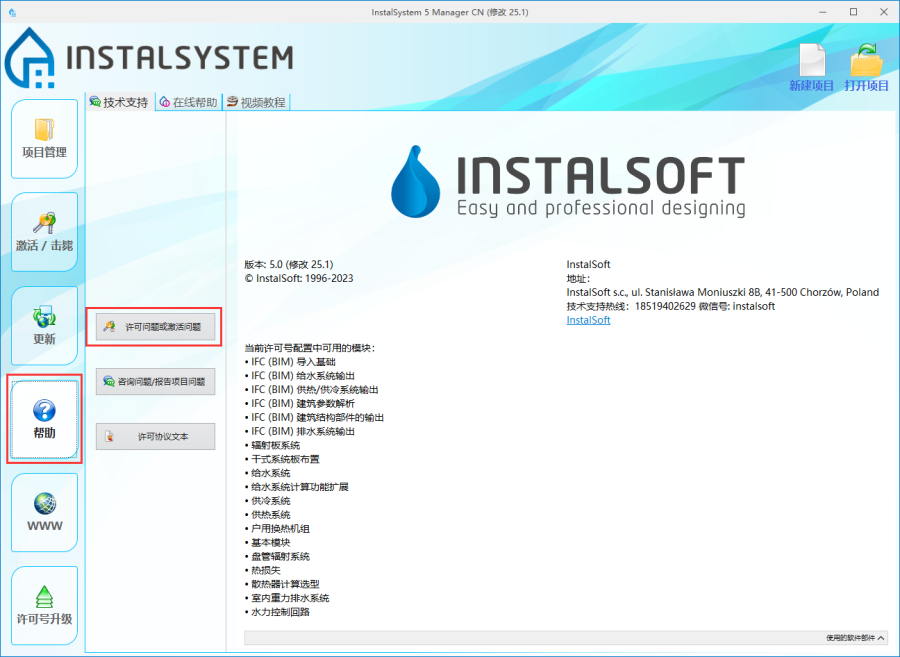The image size is (900, 657).
Task: Click the 许可问题或激活问题 button
Action: pos(155,326)
